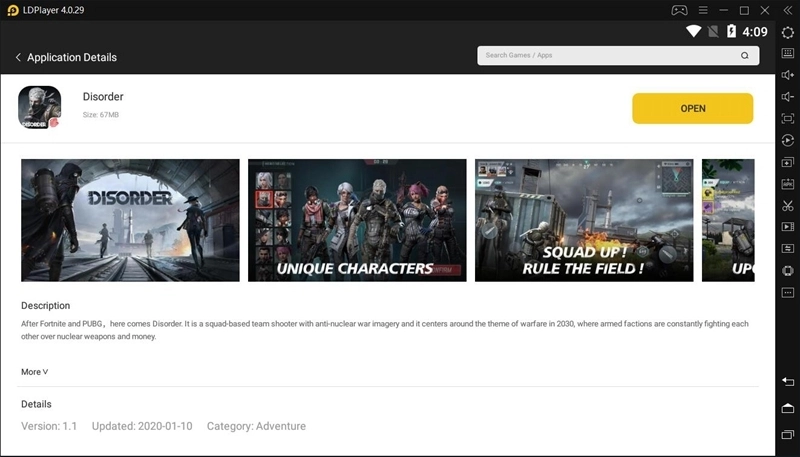Collapse the right sidebar with double-arrow

coord(788,10)
